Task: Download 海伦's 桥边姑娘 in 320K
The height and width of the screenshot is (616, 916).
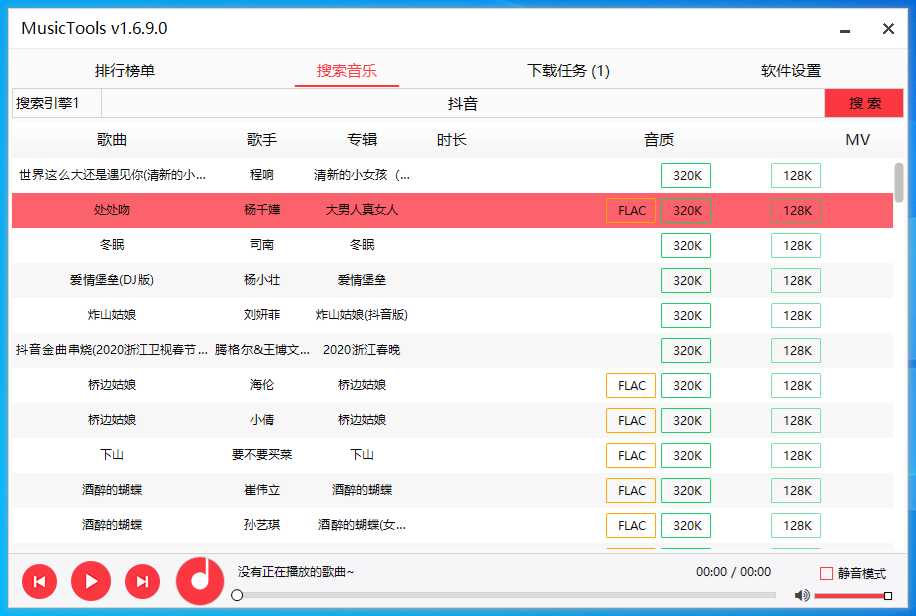Action: pyautogui.click(x=686, y=386)
